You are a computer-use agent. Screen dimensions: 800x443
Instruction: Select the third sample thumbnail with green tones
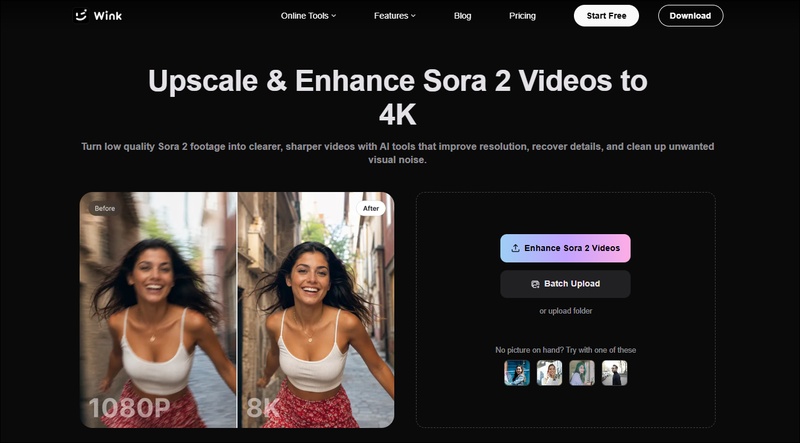coord(582,373)
